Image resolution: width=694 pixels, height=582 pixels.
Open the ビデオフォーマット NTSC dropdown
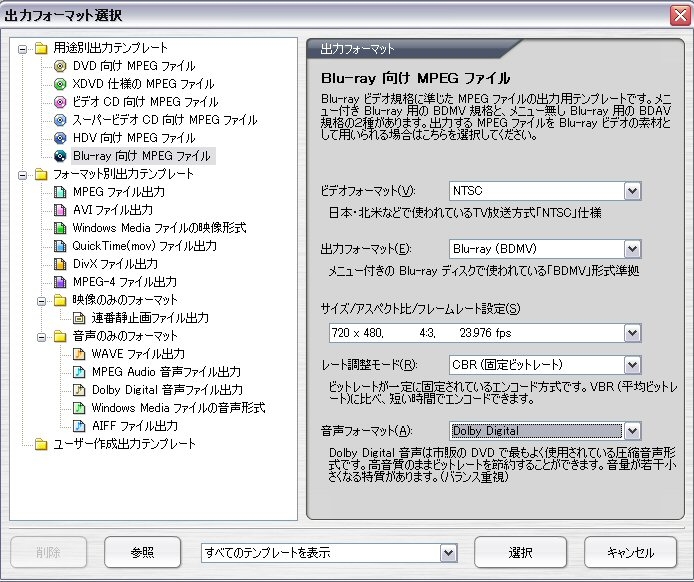[632, 191]
